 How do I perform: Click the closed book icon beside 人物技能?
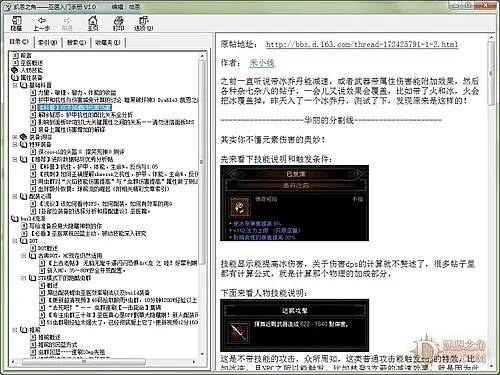pyautogui.click(x=15, y=70)
